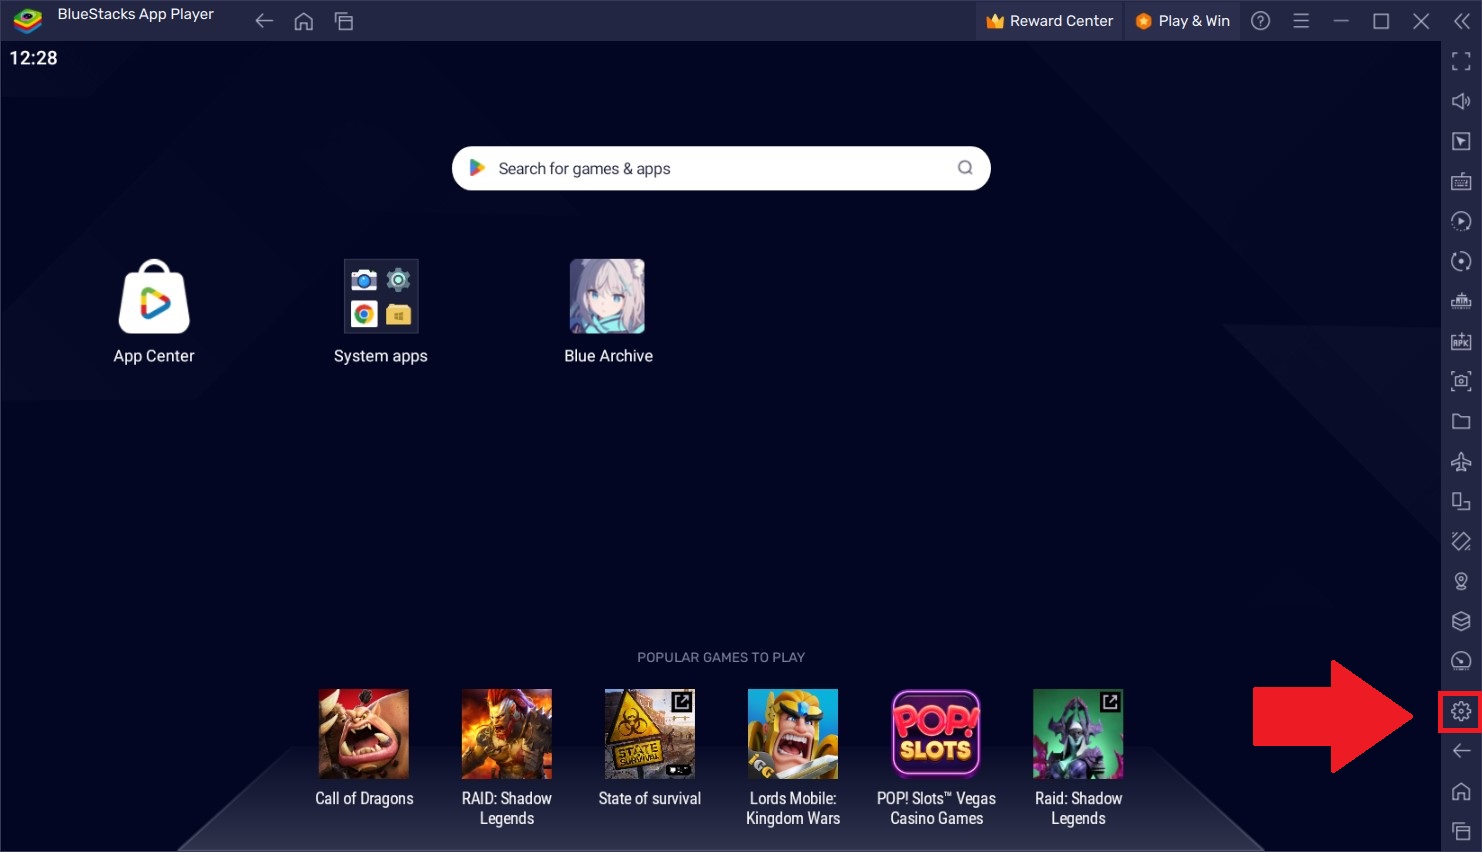This screenshot has height=852, width=1482.
Task: Open keyboard game controls from sidebar
Action: [x=1461, y=181]
